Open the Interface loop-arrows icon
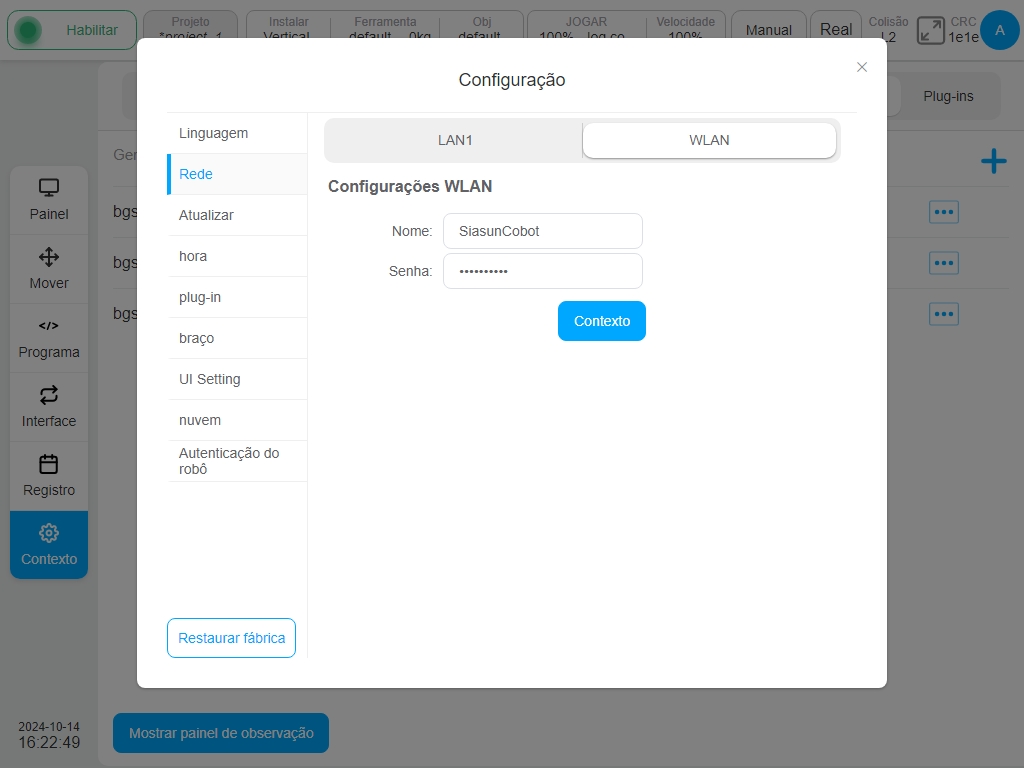The height and width of the screenshot is (768, 1024). tap(49, 394)
